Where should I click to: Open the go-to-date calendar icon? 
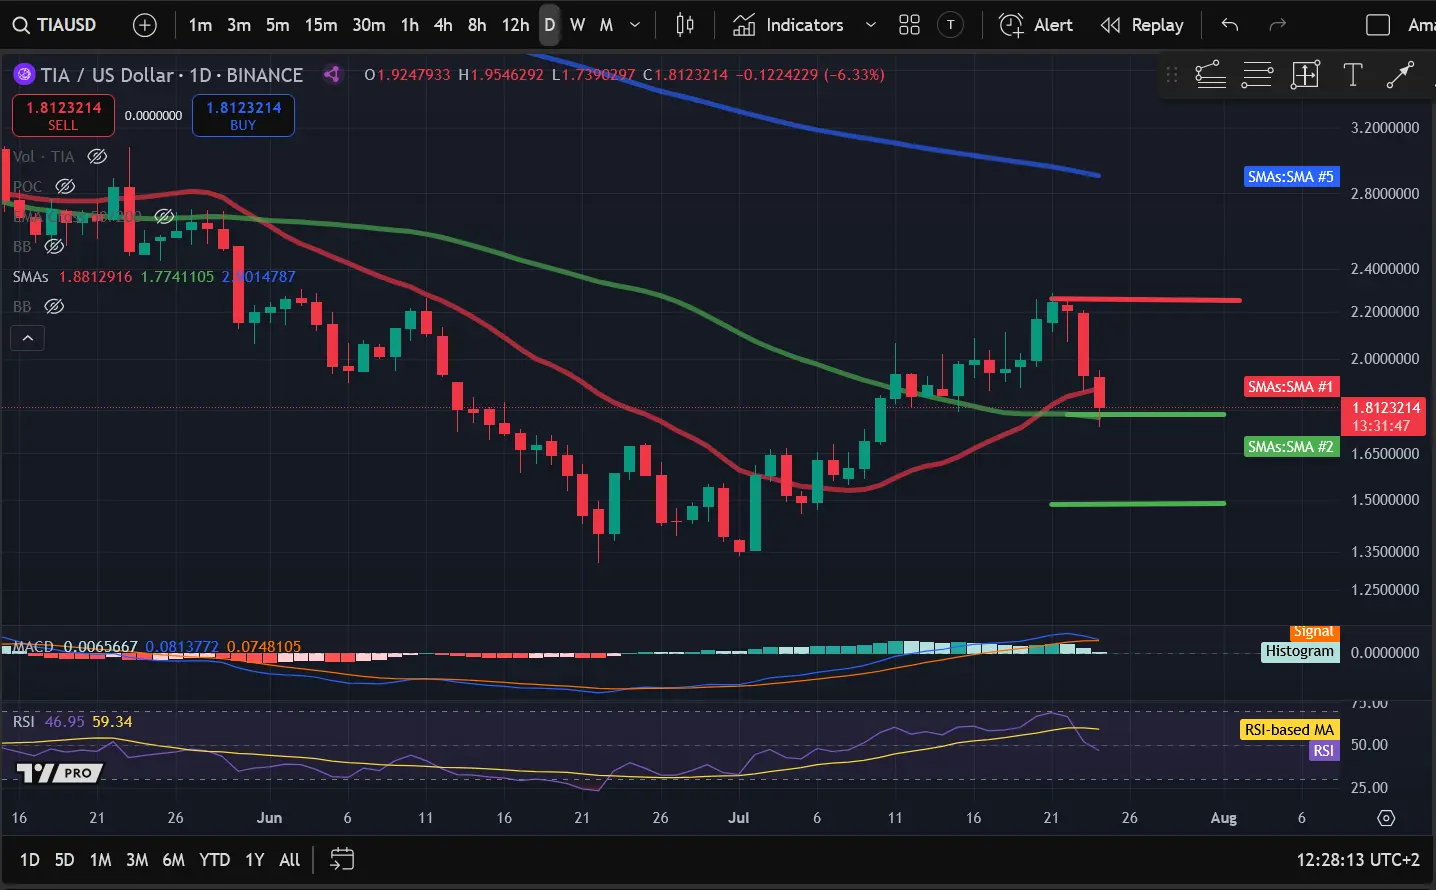[x=342, y=859]
